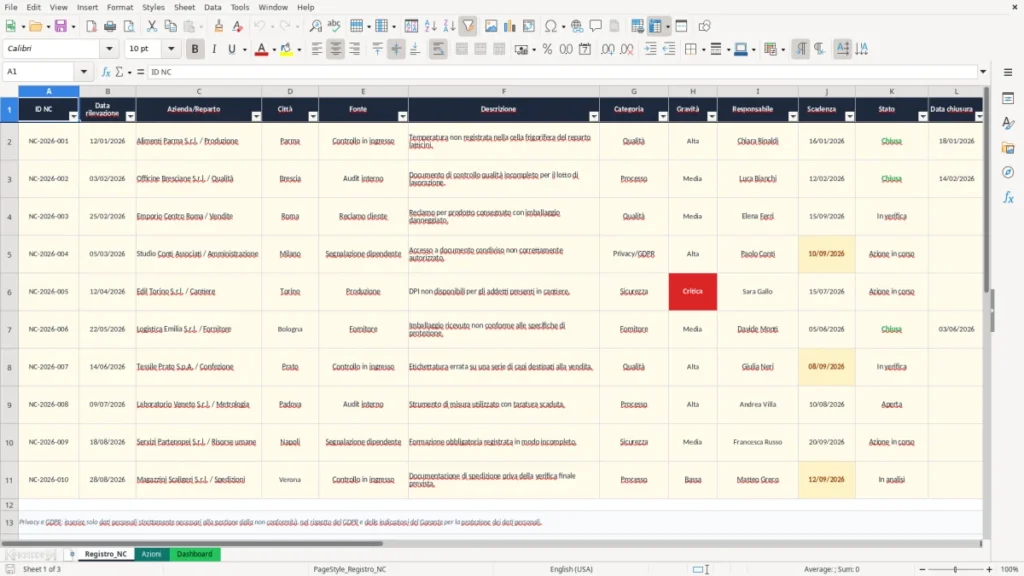Toggle Align Left

(x=317, y=49)
